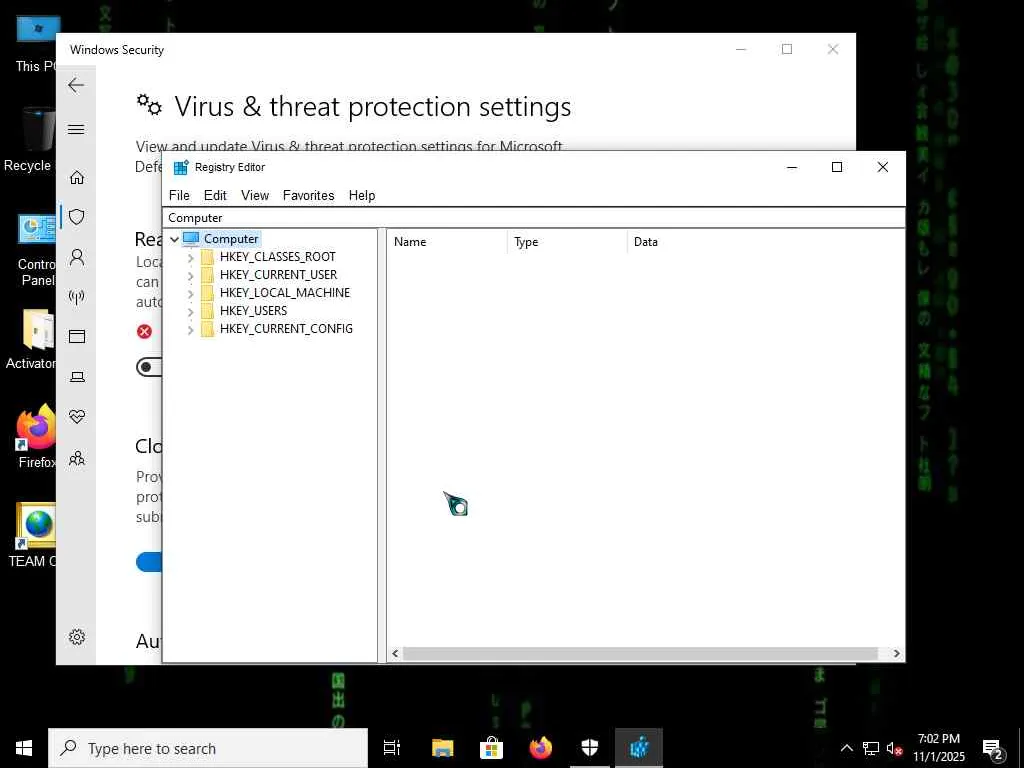Click the Type column header

567,242
